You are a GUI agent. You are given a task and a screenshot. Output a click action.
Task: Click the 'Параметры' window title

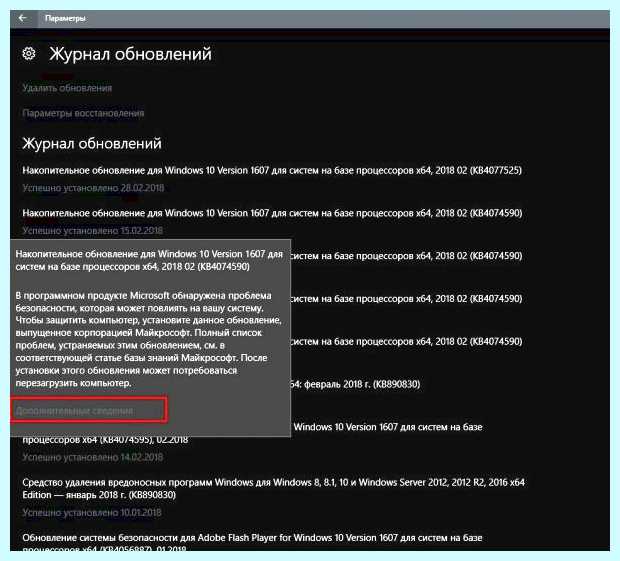65,18
